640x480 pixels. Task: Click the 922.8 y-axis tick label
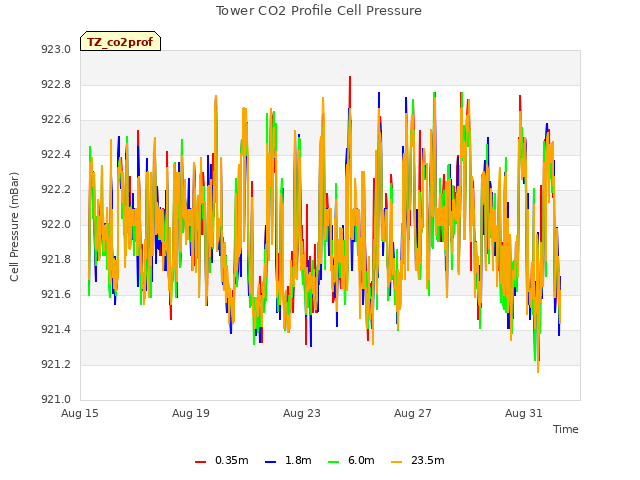[56, 84]
